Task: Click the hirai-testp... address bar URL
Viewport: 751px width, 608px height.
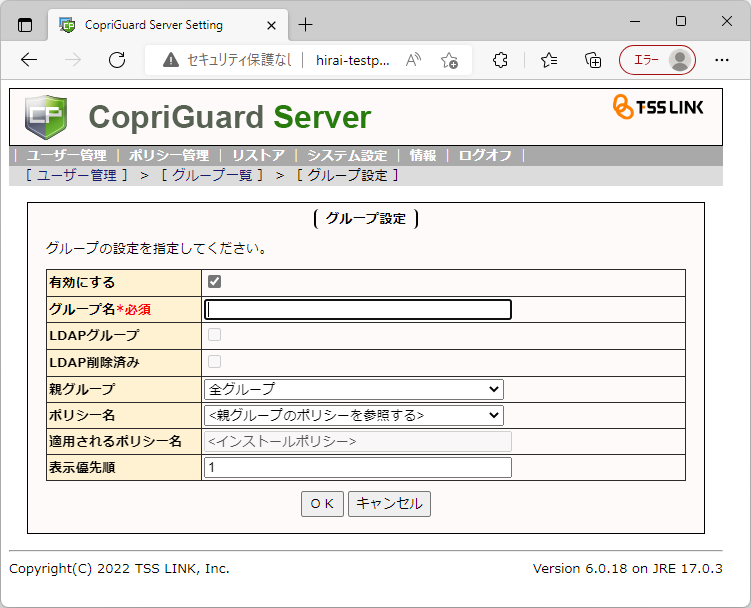Action: click(x=353, y=60)
